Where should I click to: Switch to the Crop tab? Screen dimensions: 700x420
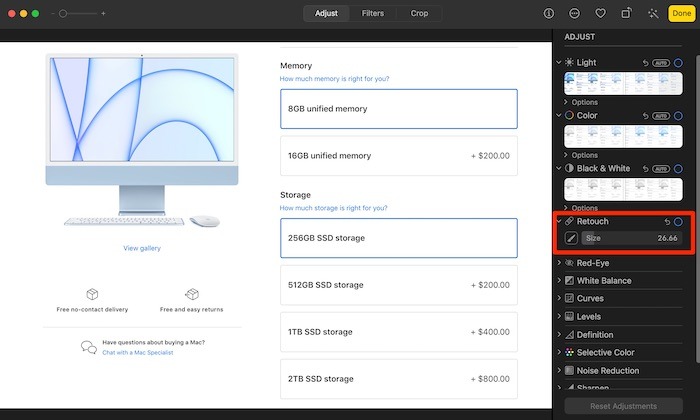coord(420,14)
